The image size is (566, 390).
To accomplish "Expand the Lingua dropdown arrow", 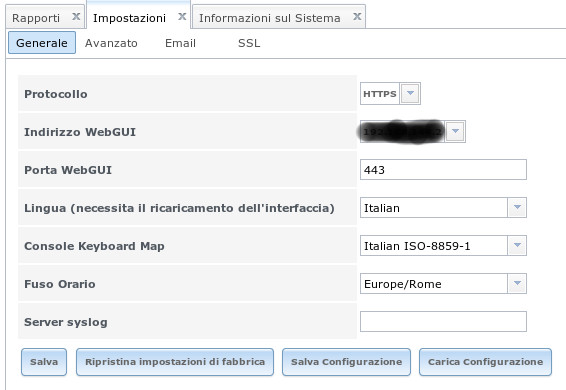I will click(x=517, y=208).
